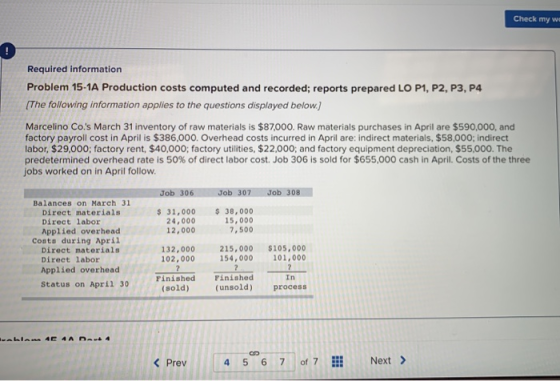
Task: Click the question mark under Job 306
Action: click(x=178, y=268)
